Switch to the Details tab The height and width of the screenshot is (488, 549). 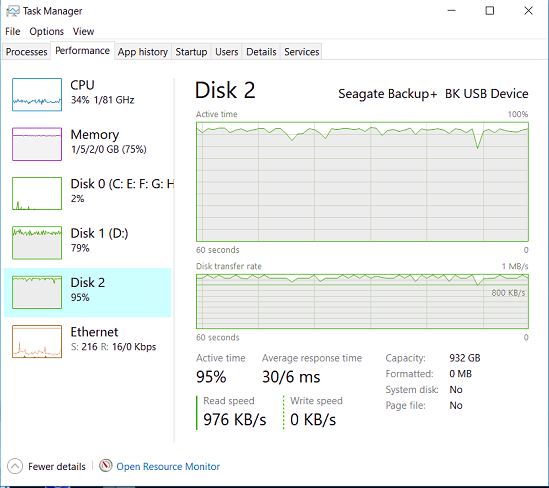(261, 52)
